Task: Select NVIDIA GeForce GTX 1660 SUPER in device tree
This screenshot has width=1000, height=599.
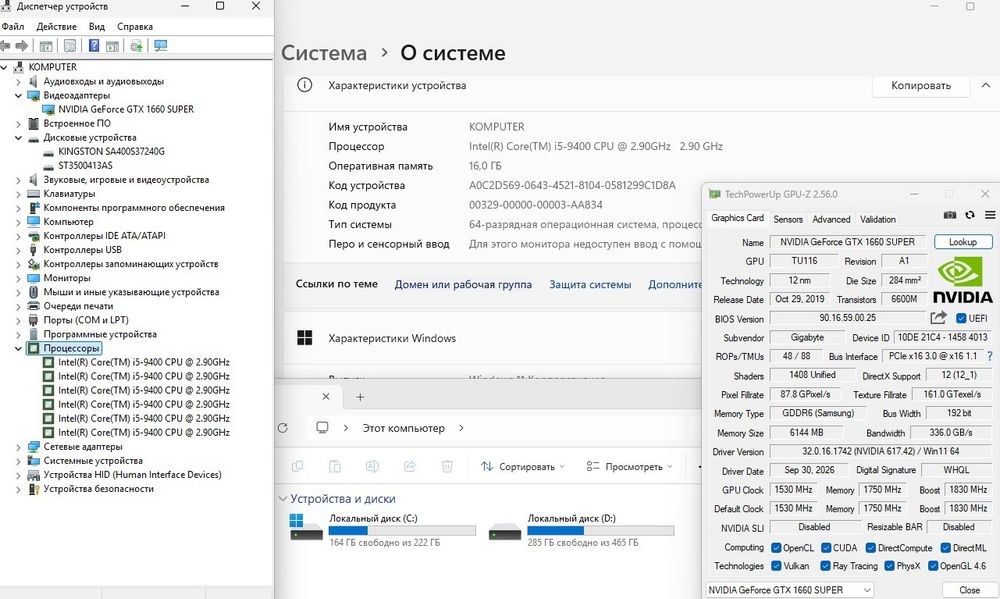Action: 126,109
